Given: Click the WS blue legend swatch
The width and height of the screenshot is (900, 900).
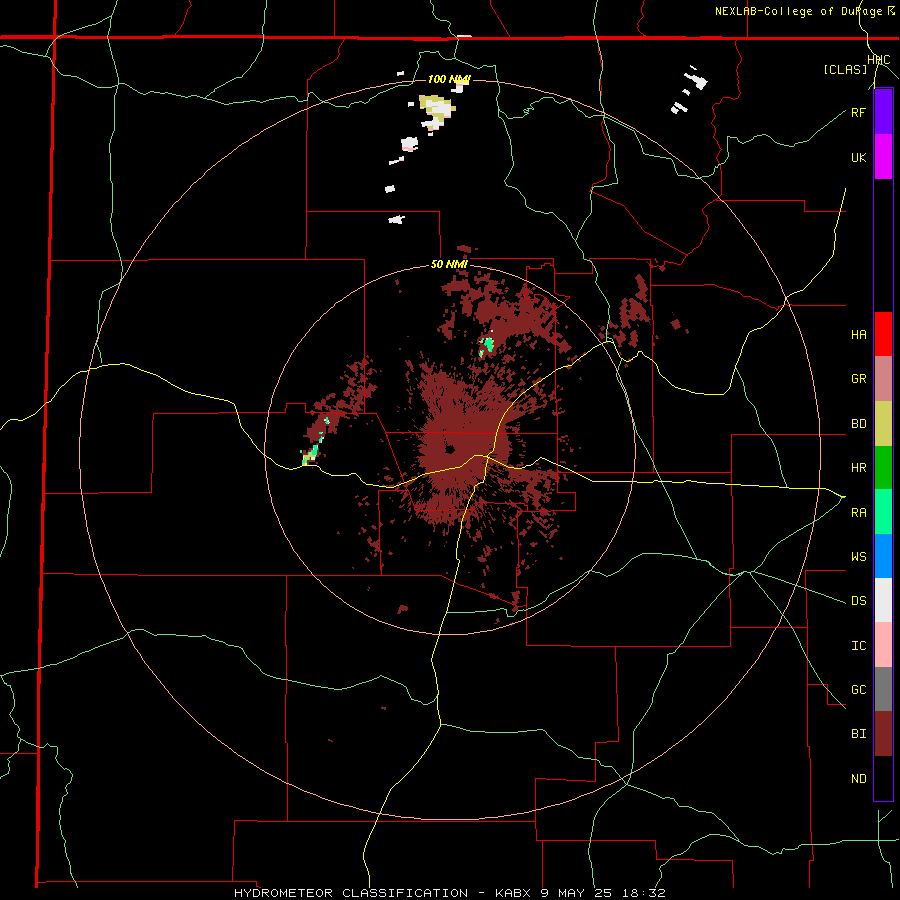Looking at the screenshot, I should point(883,556).
